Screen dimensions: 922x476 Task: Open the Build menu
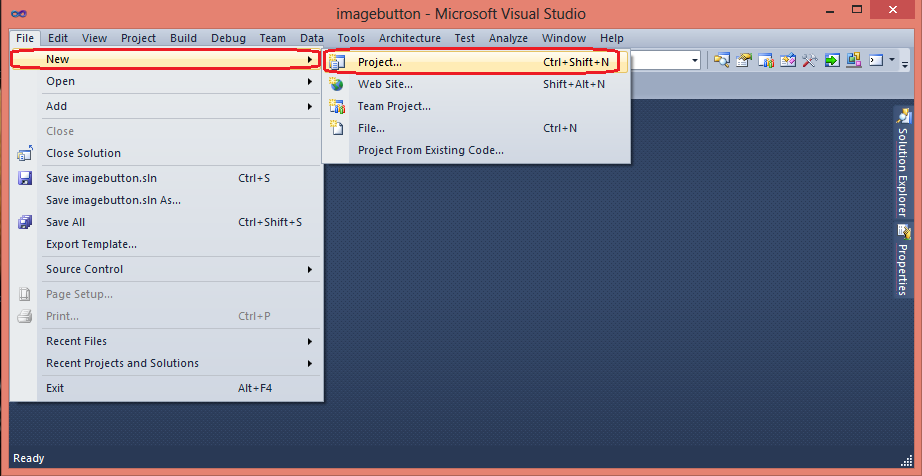click(183, 38)
